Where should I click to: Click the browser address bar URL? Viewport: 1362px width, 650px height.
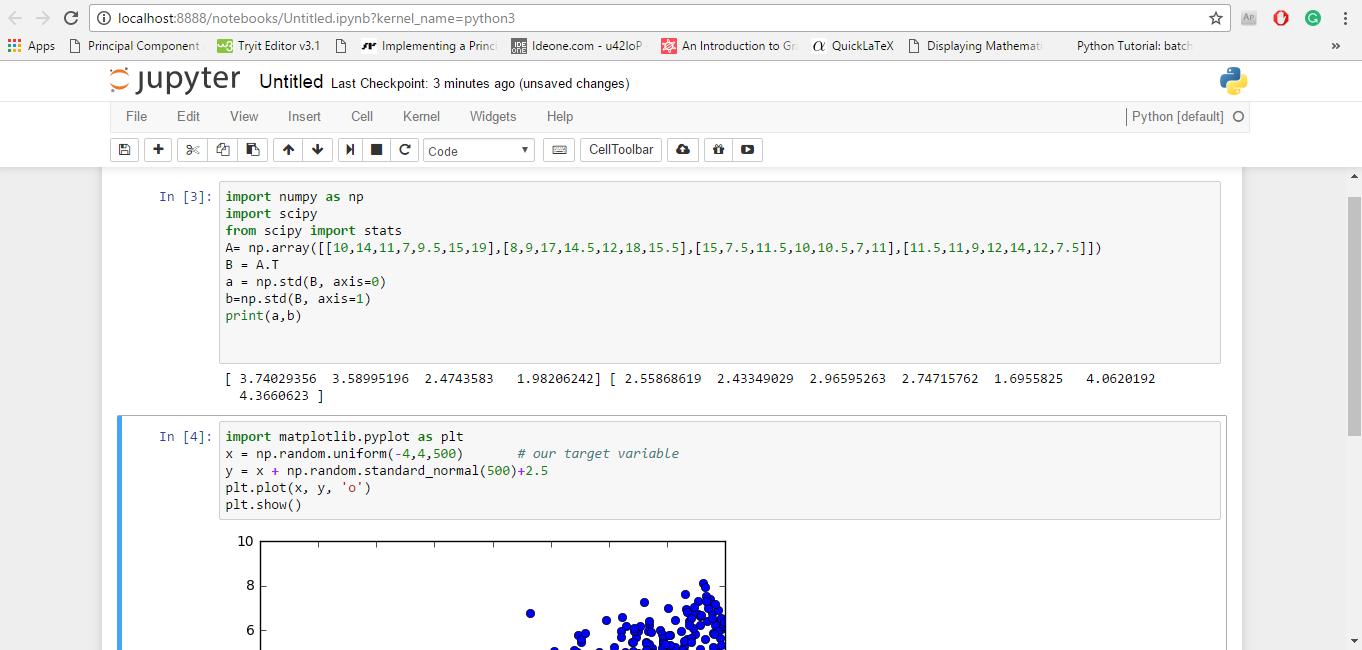coord(316,18)
